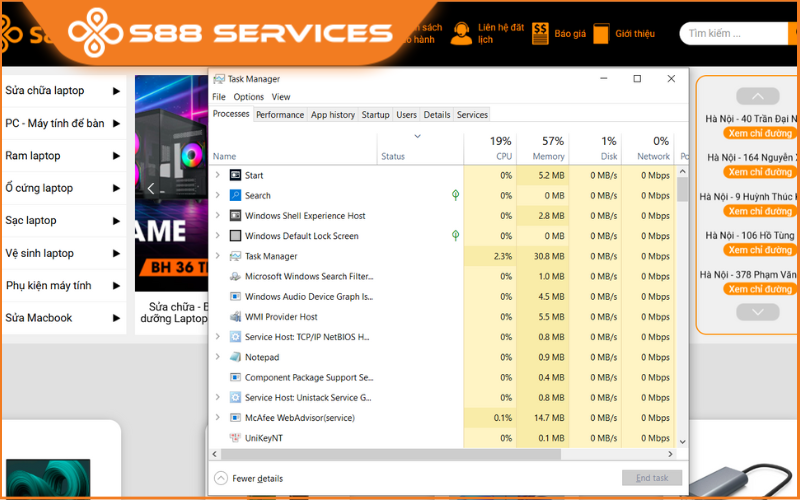Click the Search process magnifier icon
The width and height of the screenshot is (800, 500).
point(235,195)
